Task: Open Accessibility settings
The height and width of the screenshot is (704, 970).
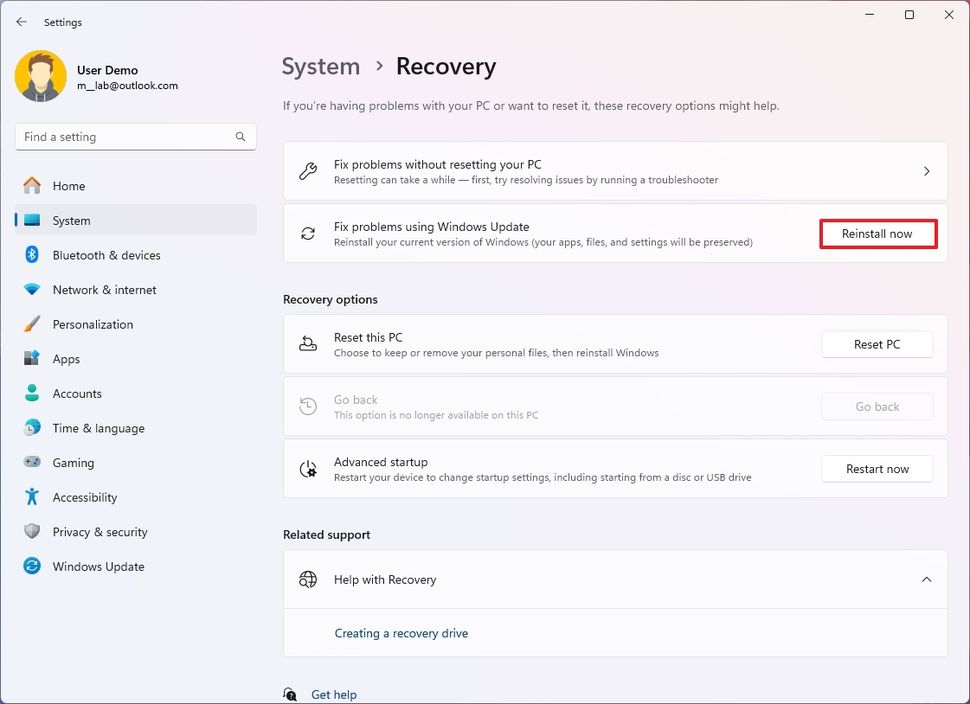Action: (84, 497)
